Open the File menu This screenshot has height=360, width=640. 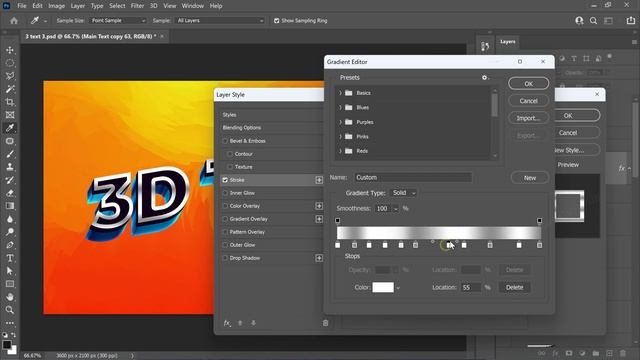coord(22,6)
